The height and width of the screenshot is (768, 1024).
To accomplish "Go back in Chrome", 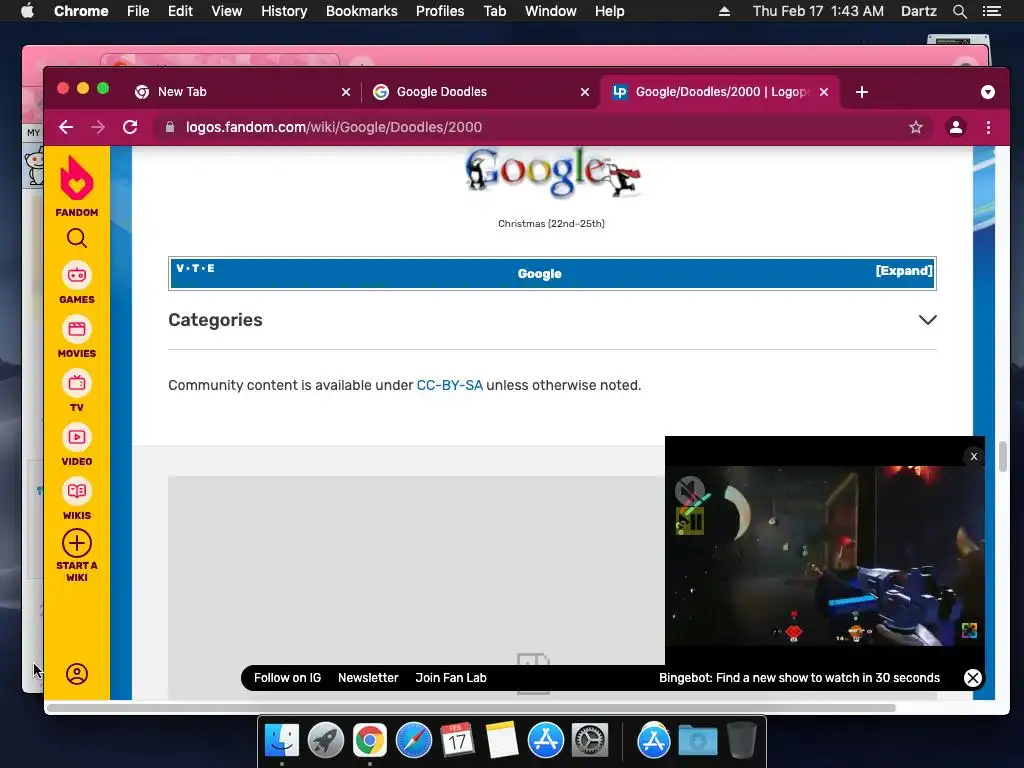I will pos(66,127).
